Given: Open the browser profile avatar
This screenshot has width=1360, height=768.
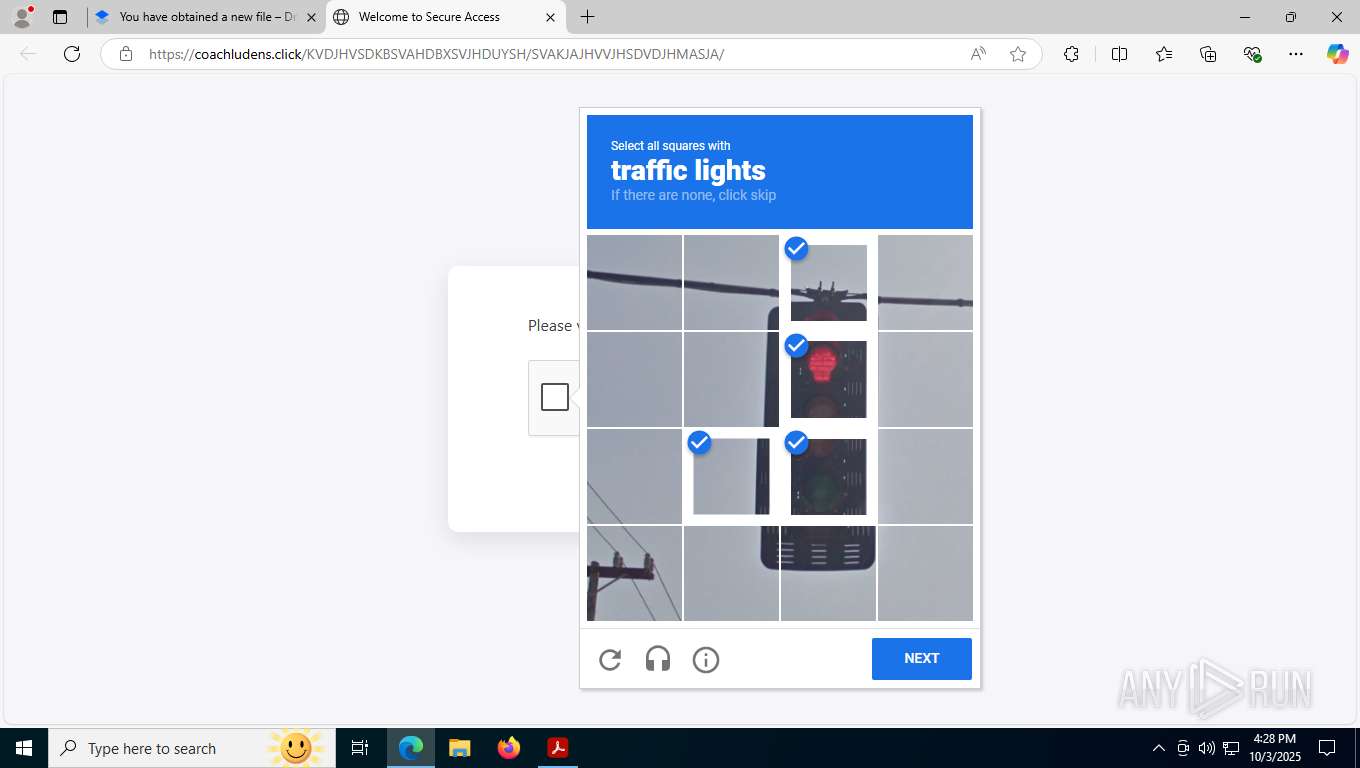Looking at the screenshot, I should click(x=22, y=17).
